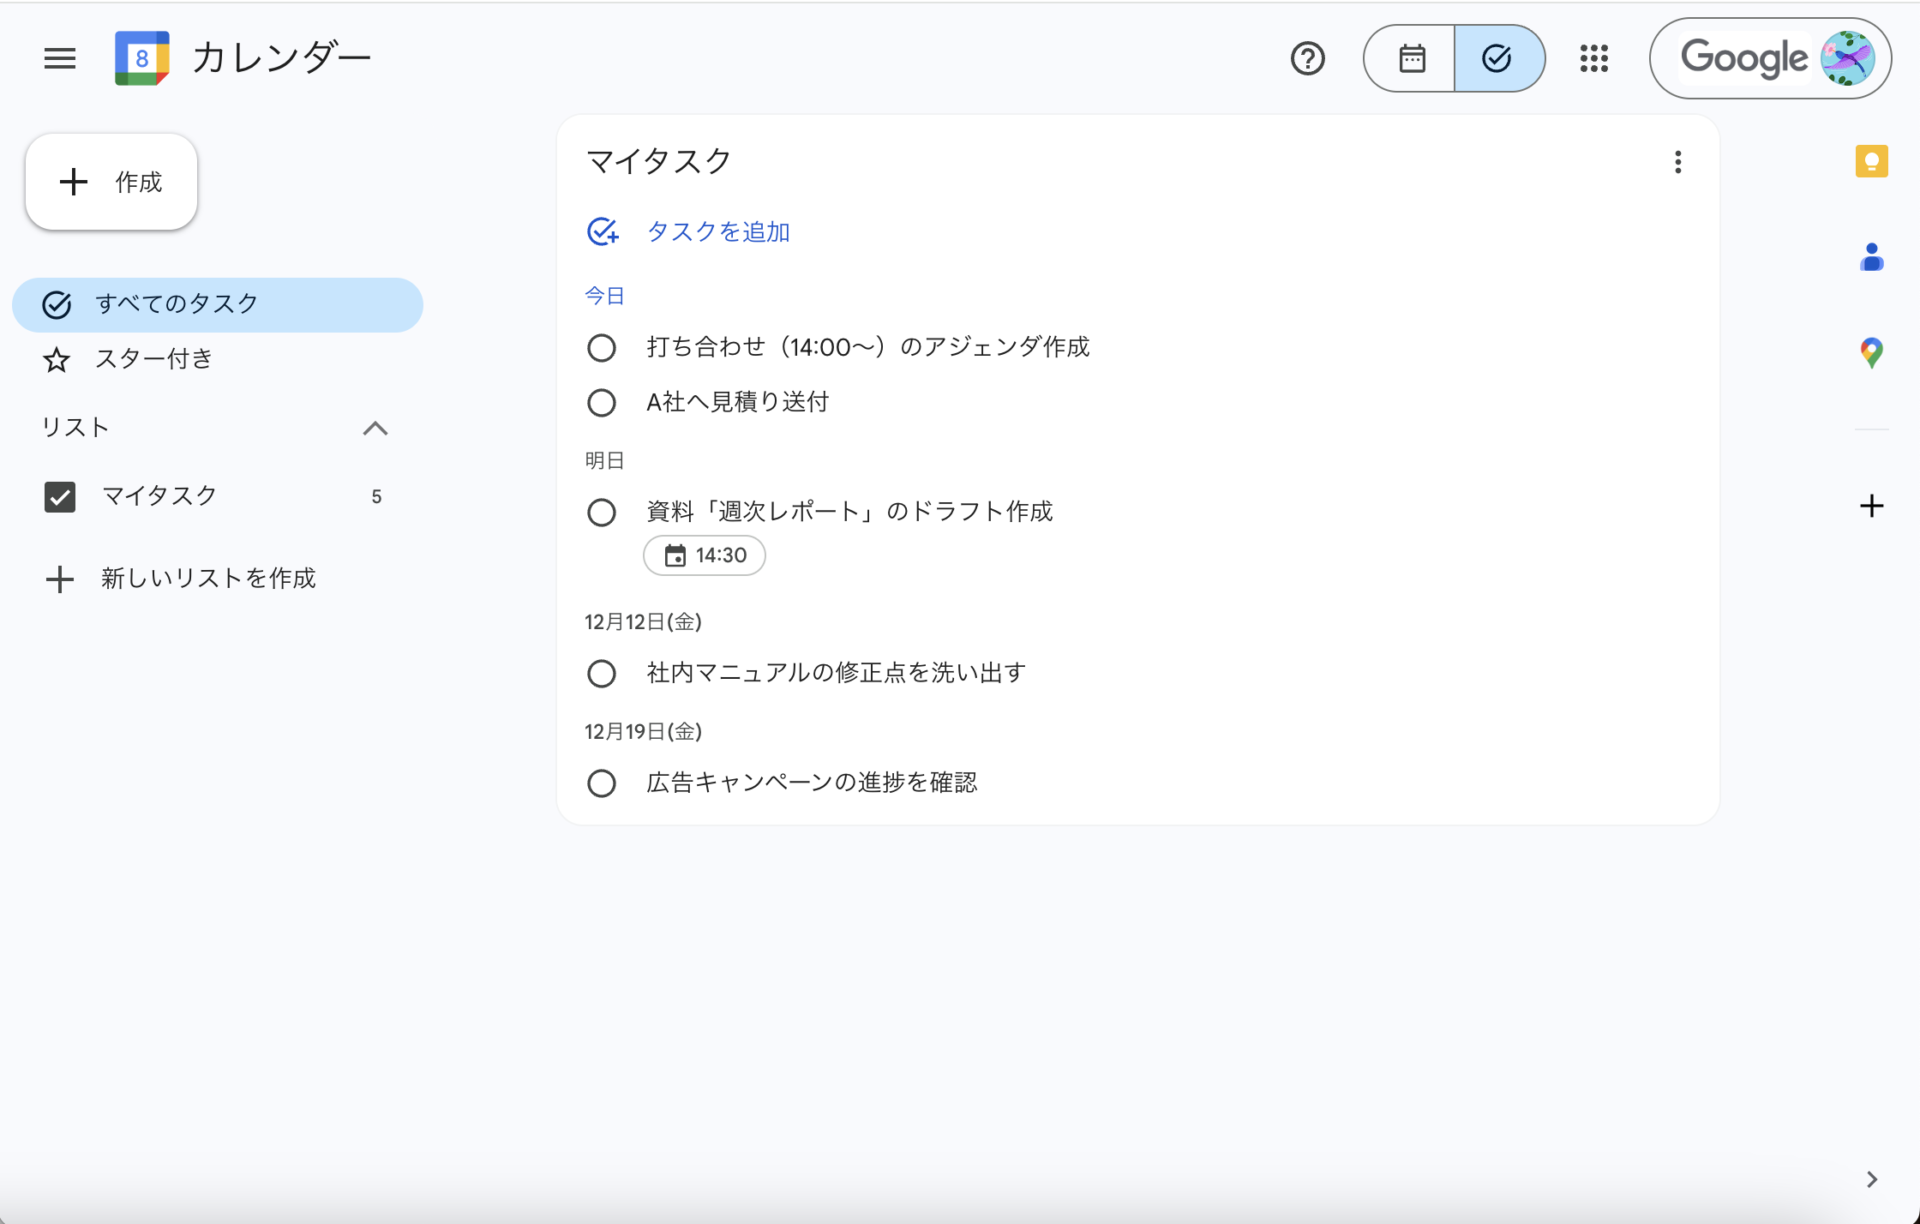Collapse the side panel arrow
Viewport: 1920px width, 1224px height.
click(x=1871, y=1178)
